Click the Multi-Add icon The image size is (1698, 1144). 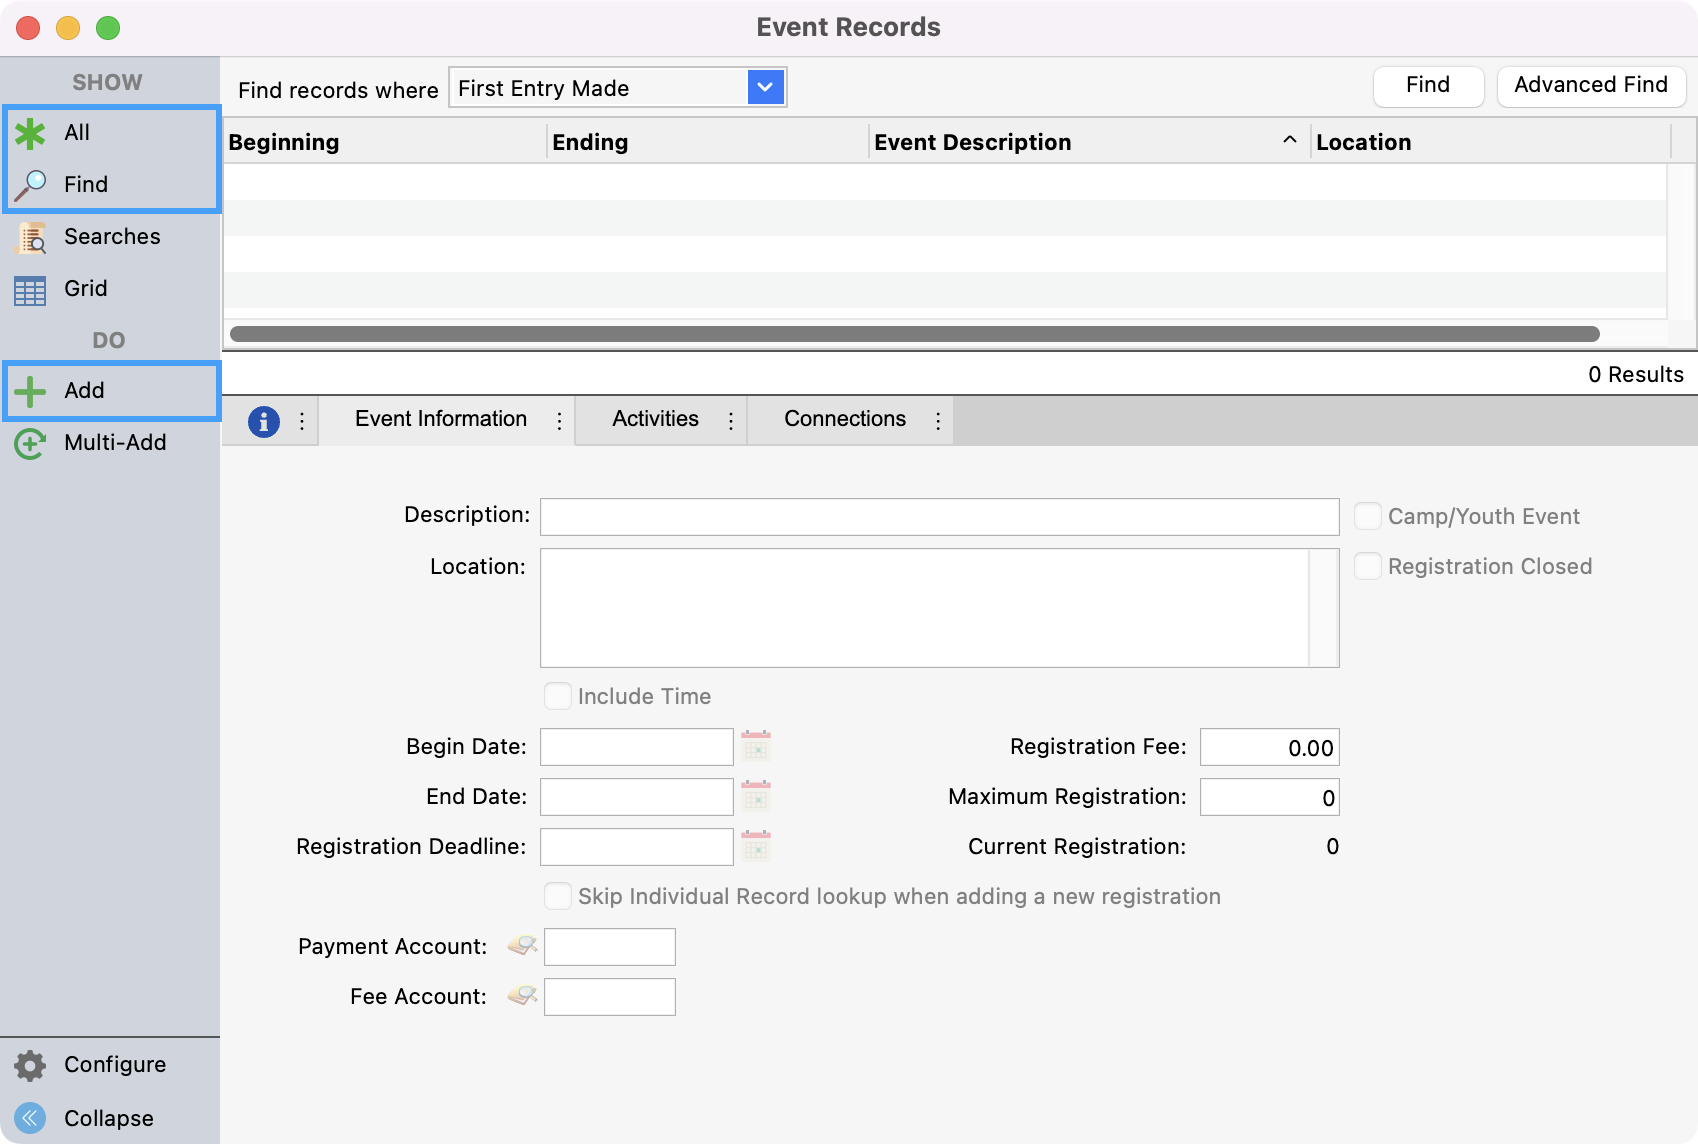coord(30,443)
